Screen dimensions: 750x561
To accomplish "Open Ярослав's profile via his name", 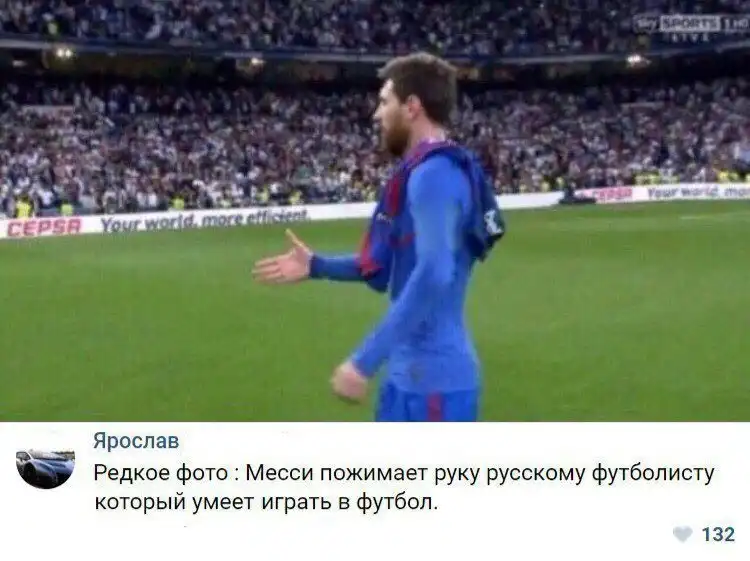I will click(136, 440).
